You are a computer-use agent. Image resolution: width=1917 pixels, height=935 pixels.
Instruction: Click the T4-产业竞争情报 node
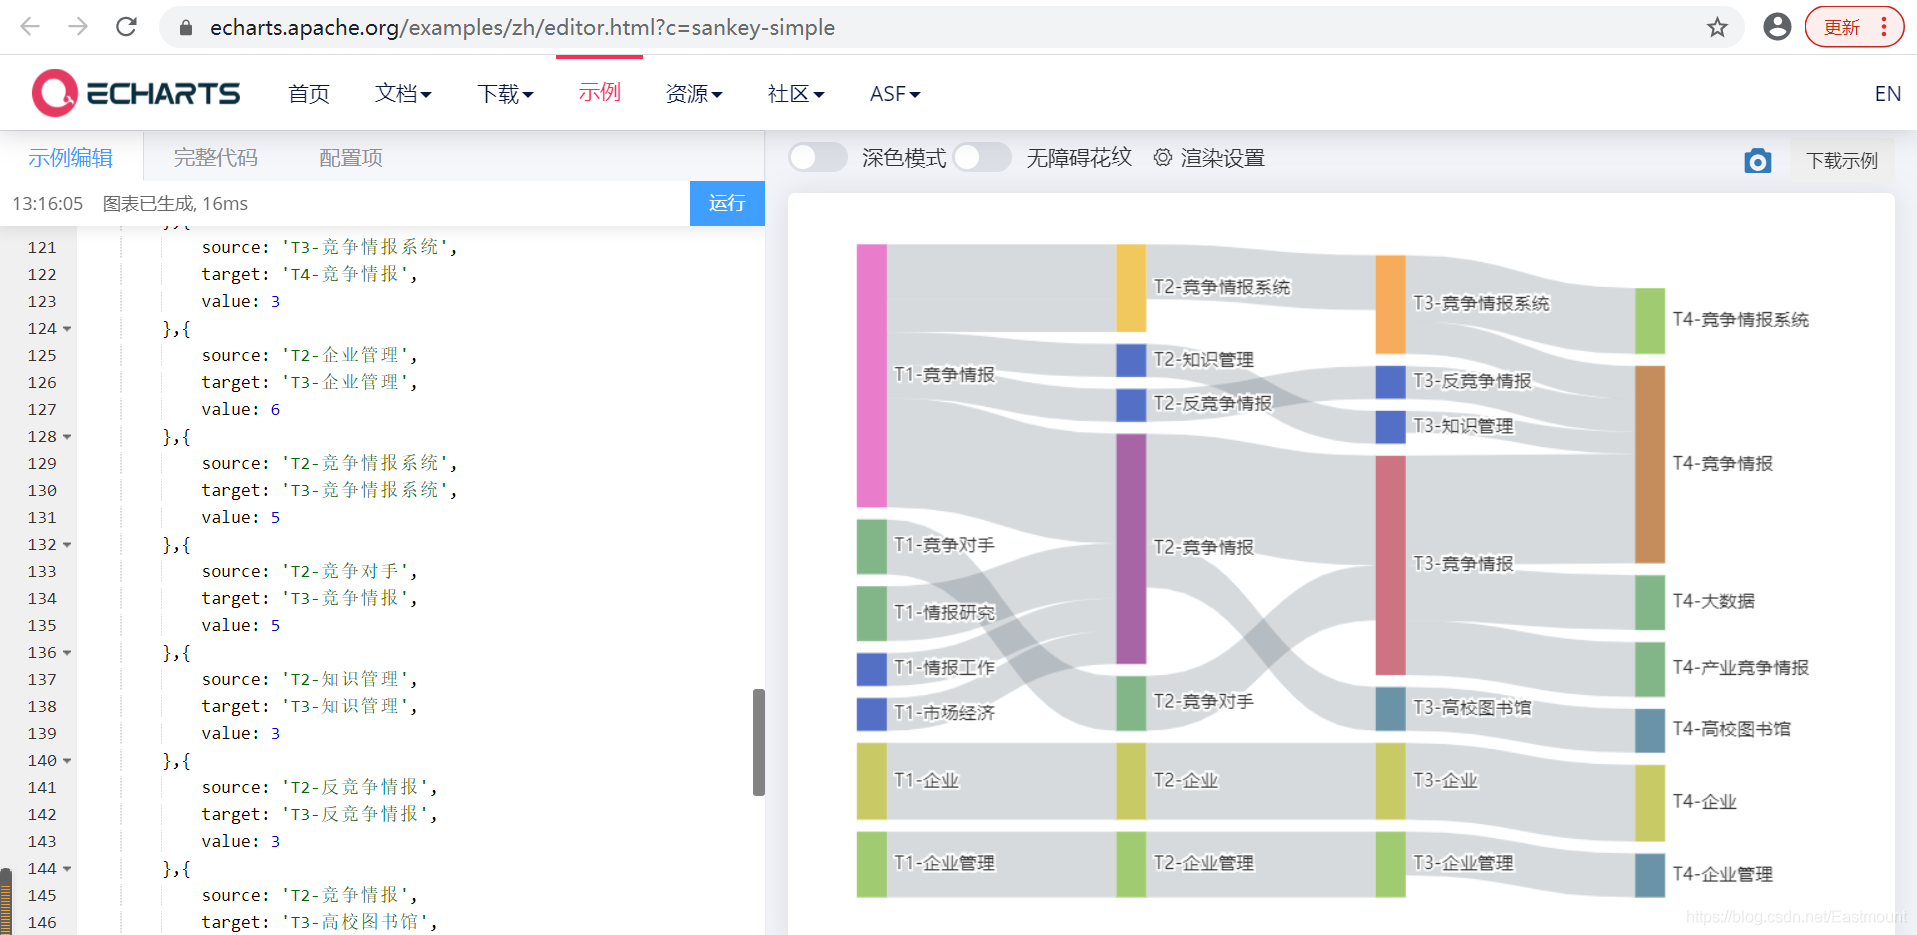[1650, 669]
